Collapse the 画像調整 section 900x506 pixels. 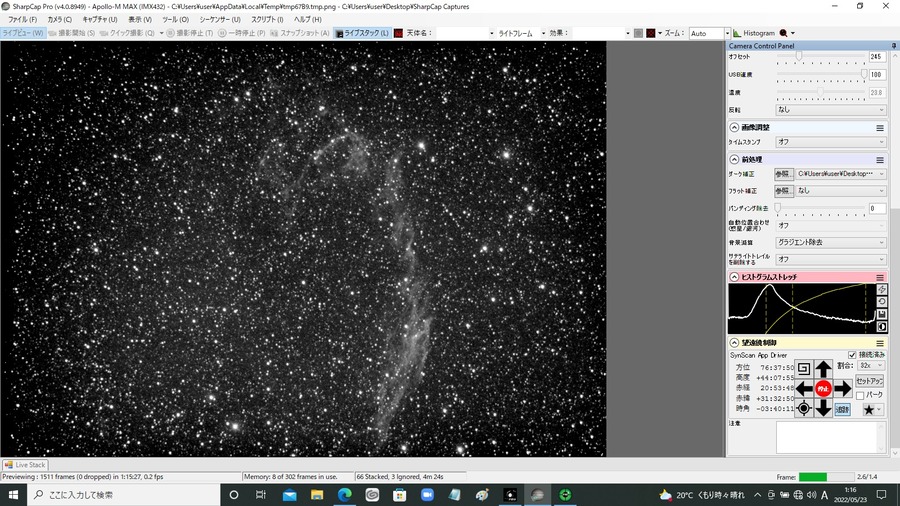[x=734, y=127]
